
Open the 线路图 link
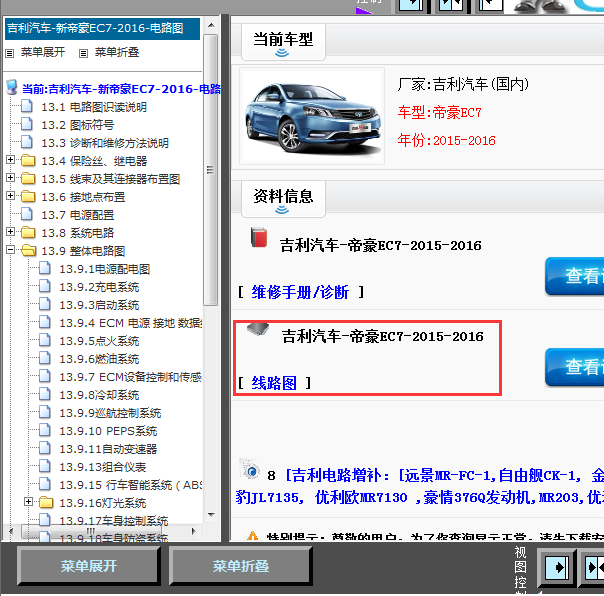tap(274, 383)
